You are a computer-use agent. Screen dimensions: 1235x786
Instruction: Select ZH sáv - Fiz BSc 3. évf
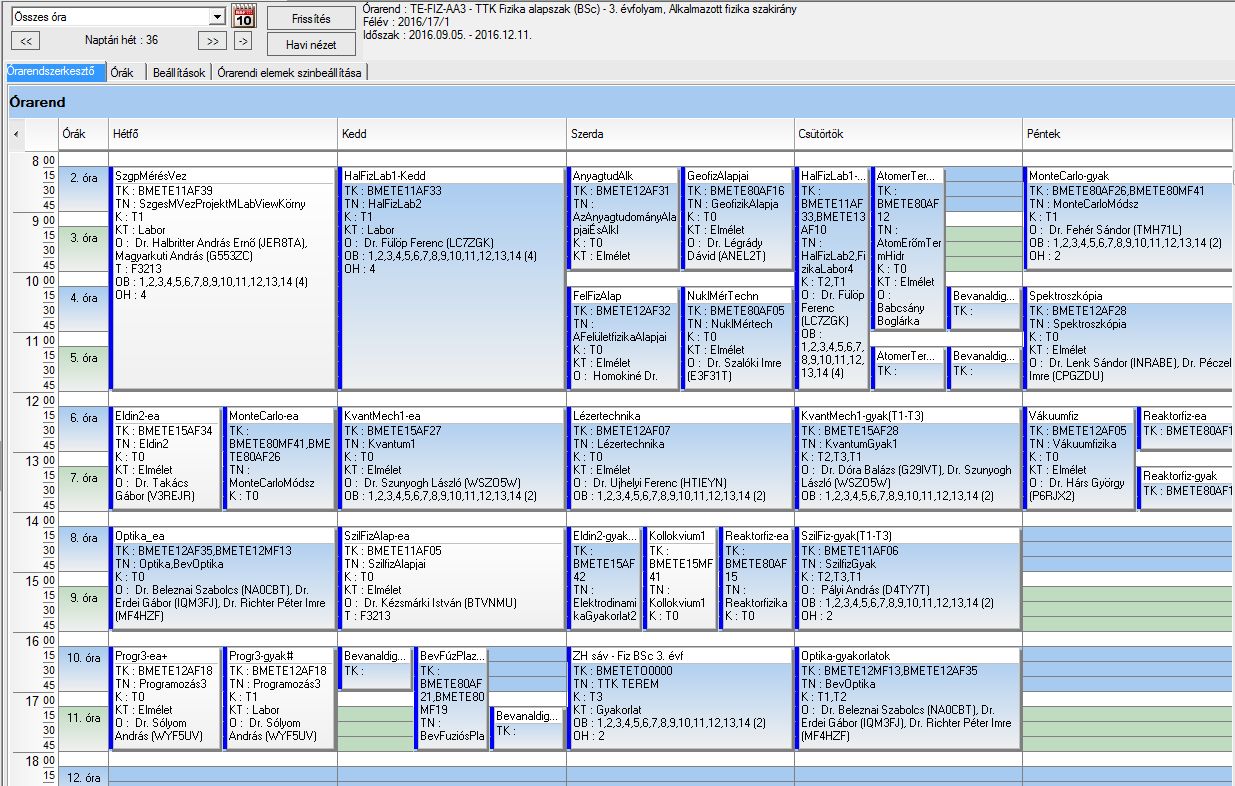pyautogui.click(x=680, y=699)
